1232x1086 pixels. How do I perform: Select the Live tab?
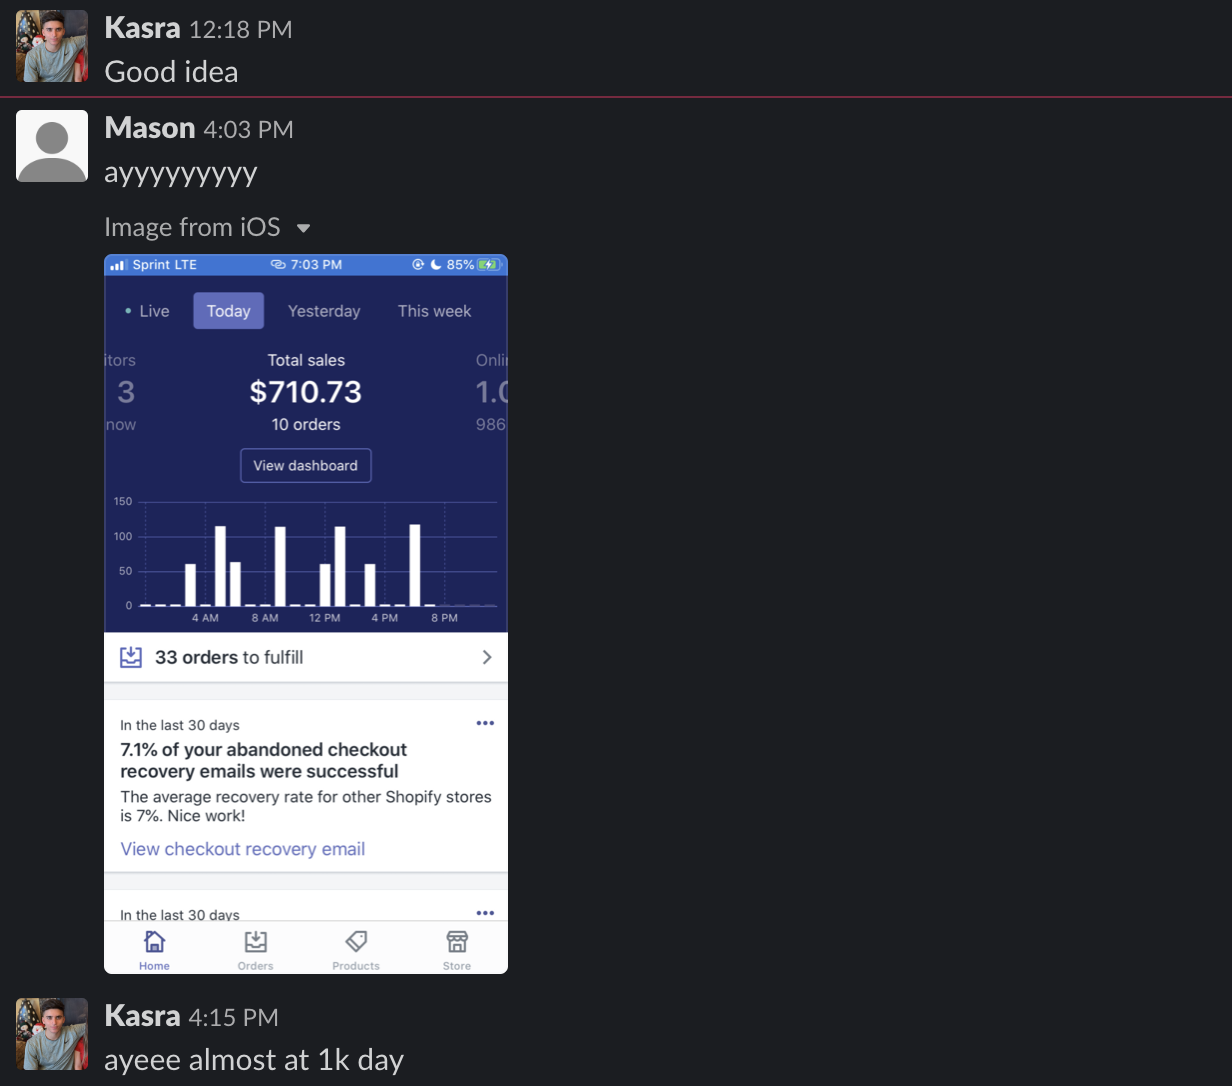[x=148, y=311]
